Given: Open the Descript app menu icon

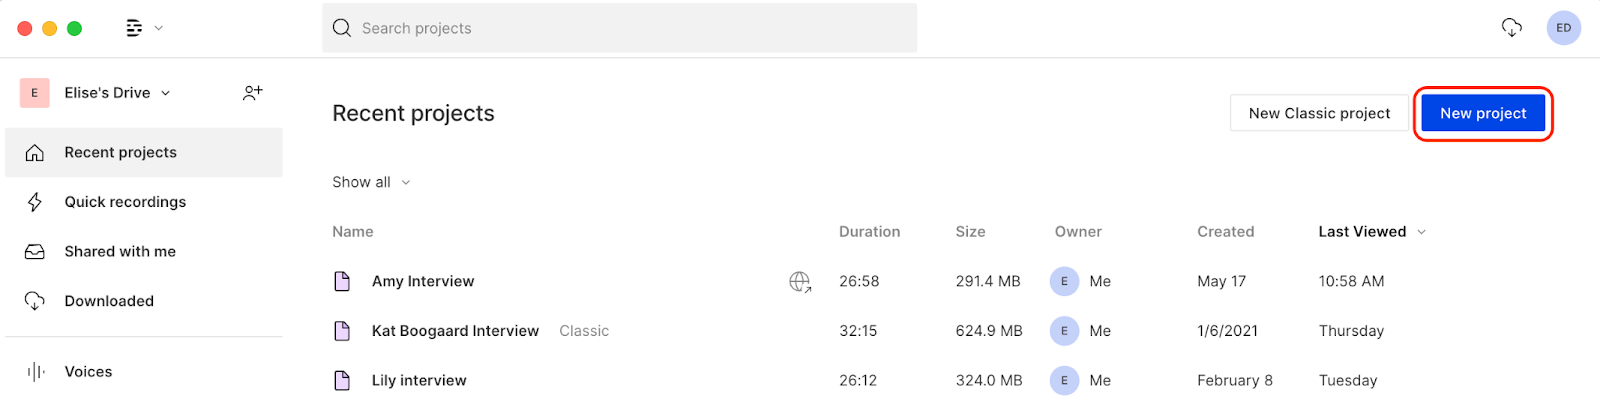Looking at the screenshot, I should 134,28.
